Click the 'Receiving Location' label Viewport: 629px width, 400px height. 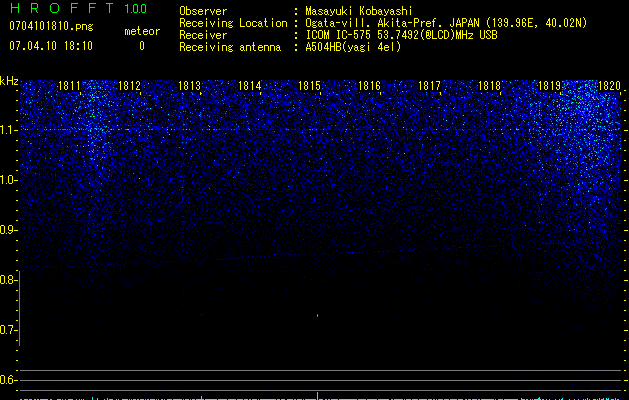click(233, 23)
